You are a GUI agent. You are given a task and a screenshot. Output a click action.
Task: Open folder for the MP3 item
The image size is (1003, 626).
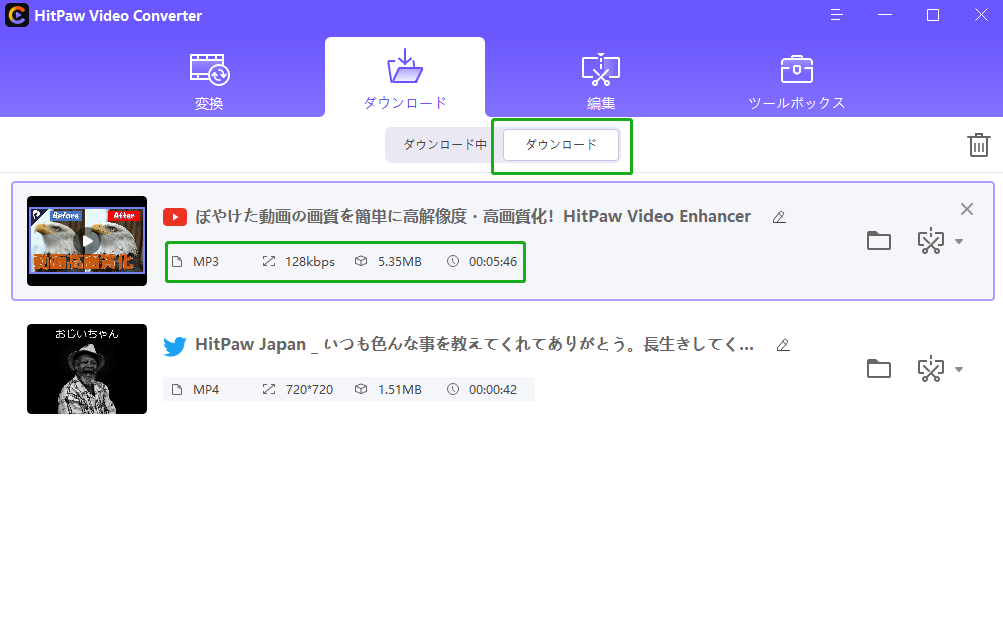(x=879, y=241)
